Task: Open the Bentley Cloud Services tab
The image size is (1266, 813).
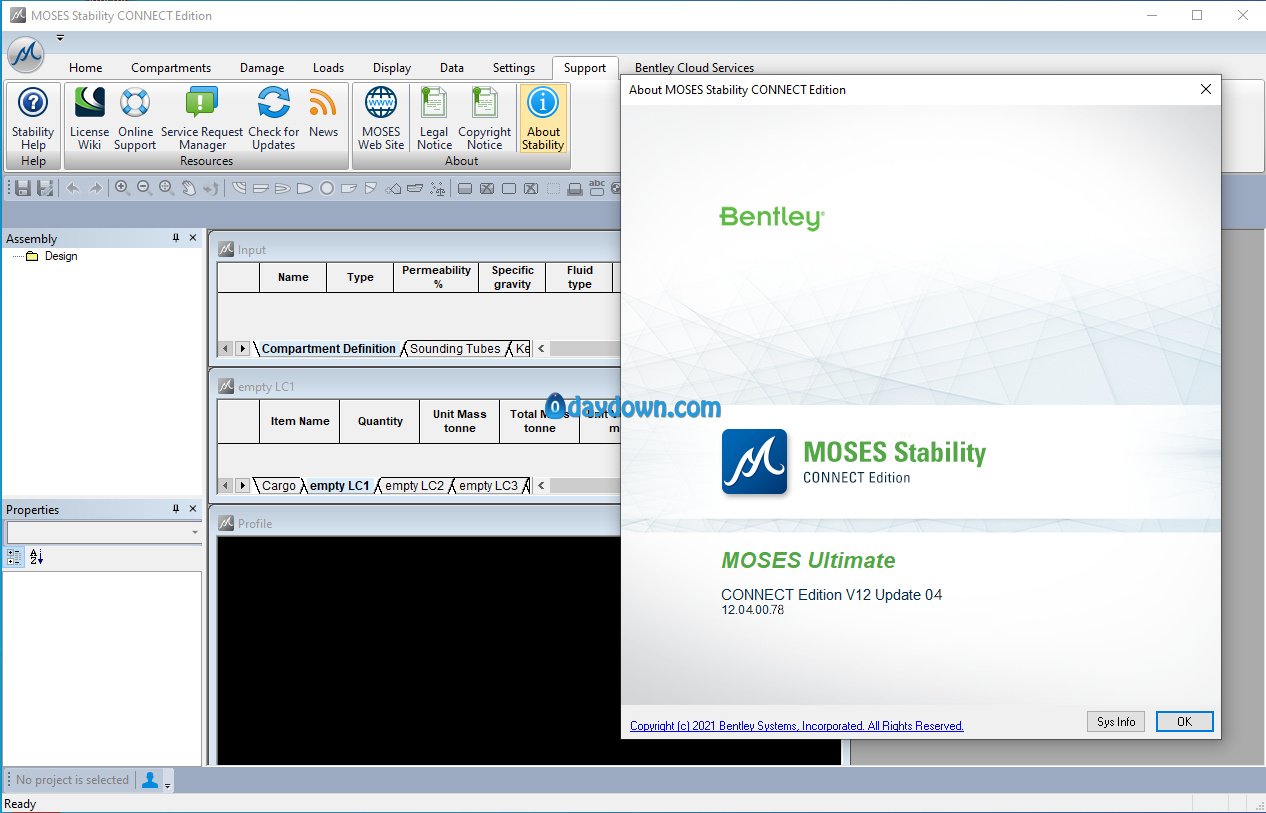Action: 694,68
